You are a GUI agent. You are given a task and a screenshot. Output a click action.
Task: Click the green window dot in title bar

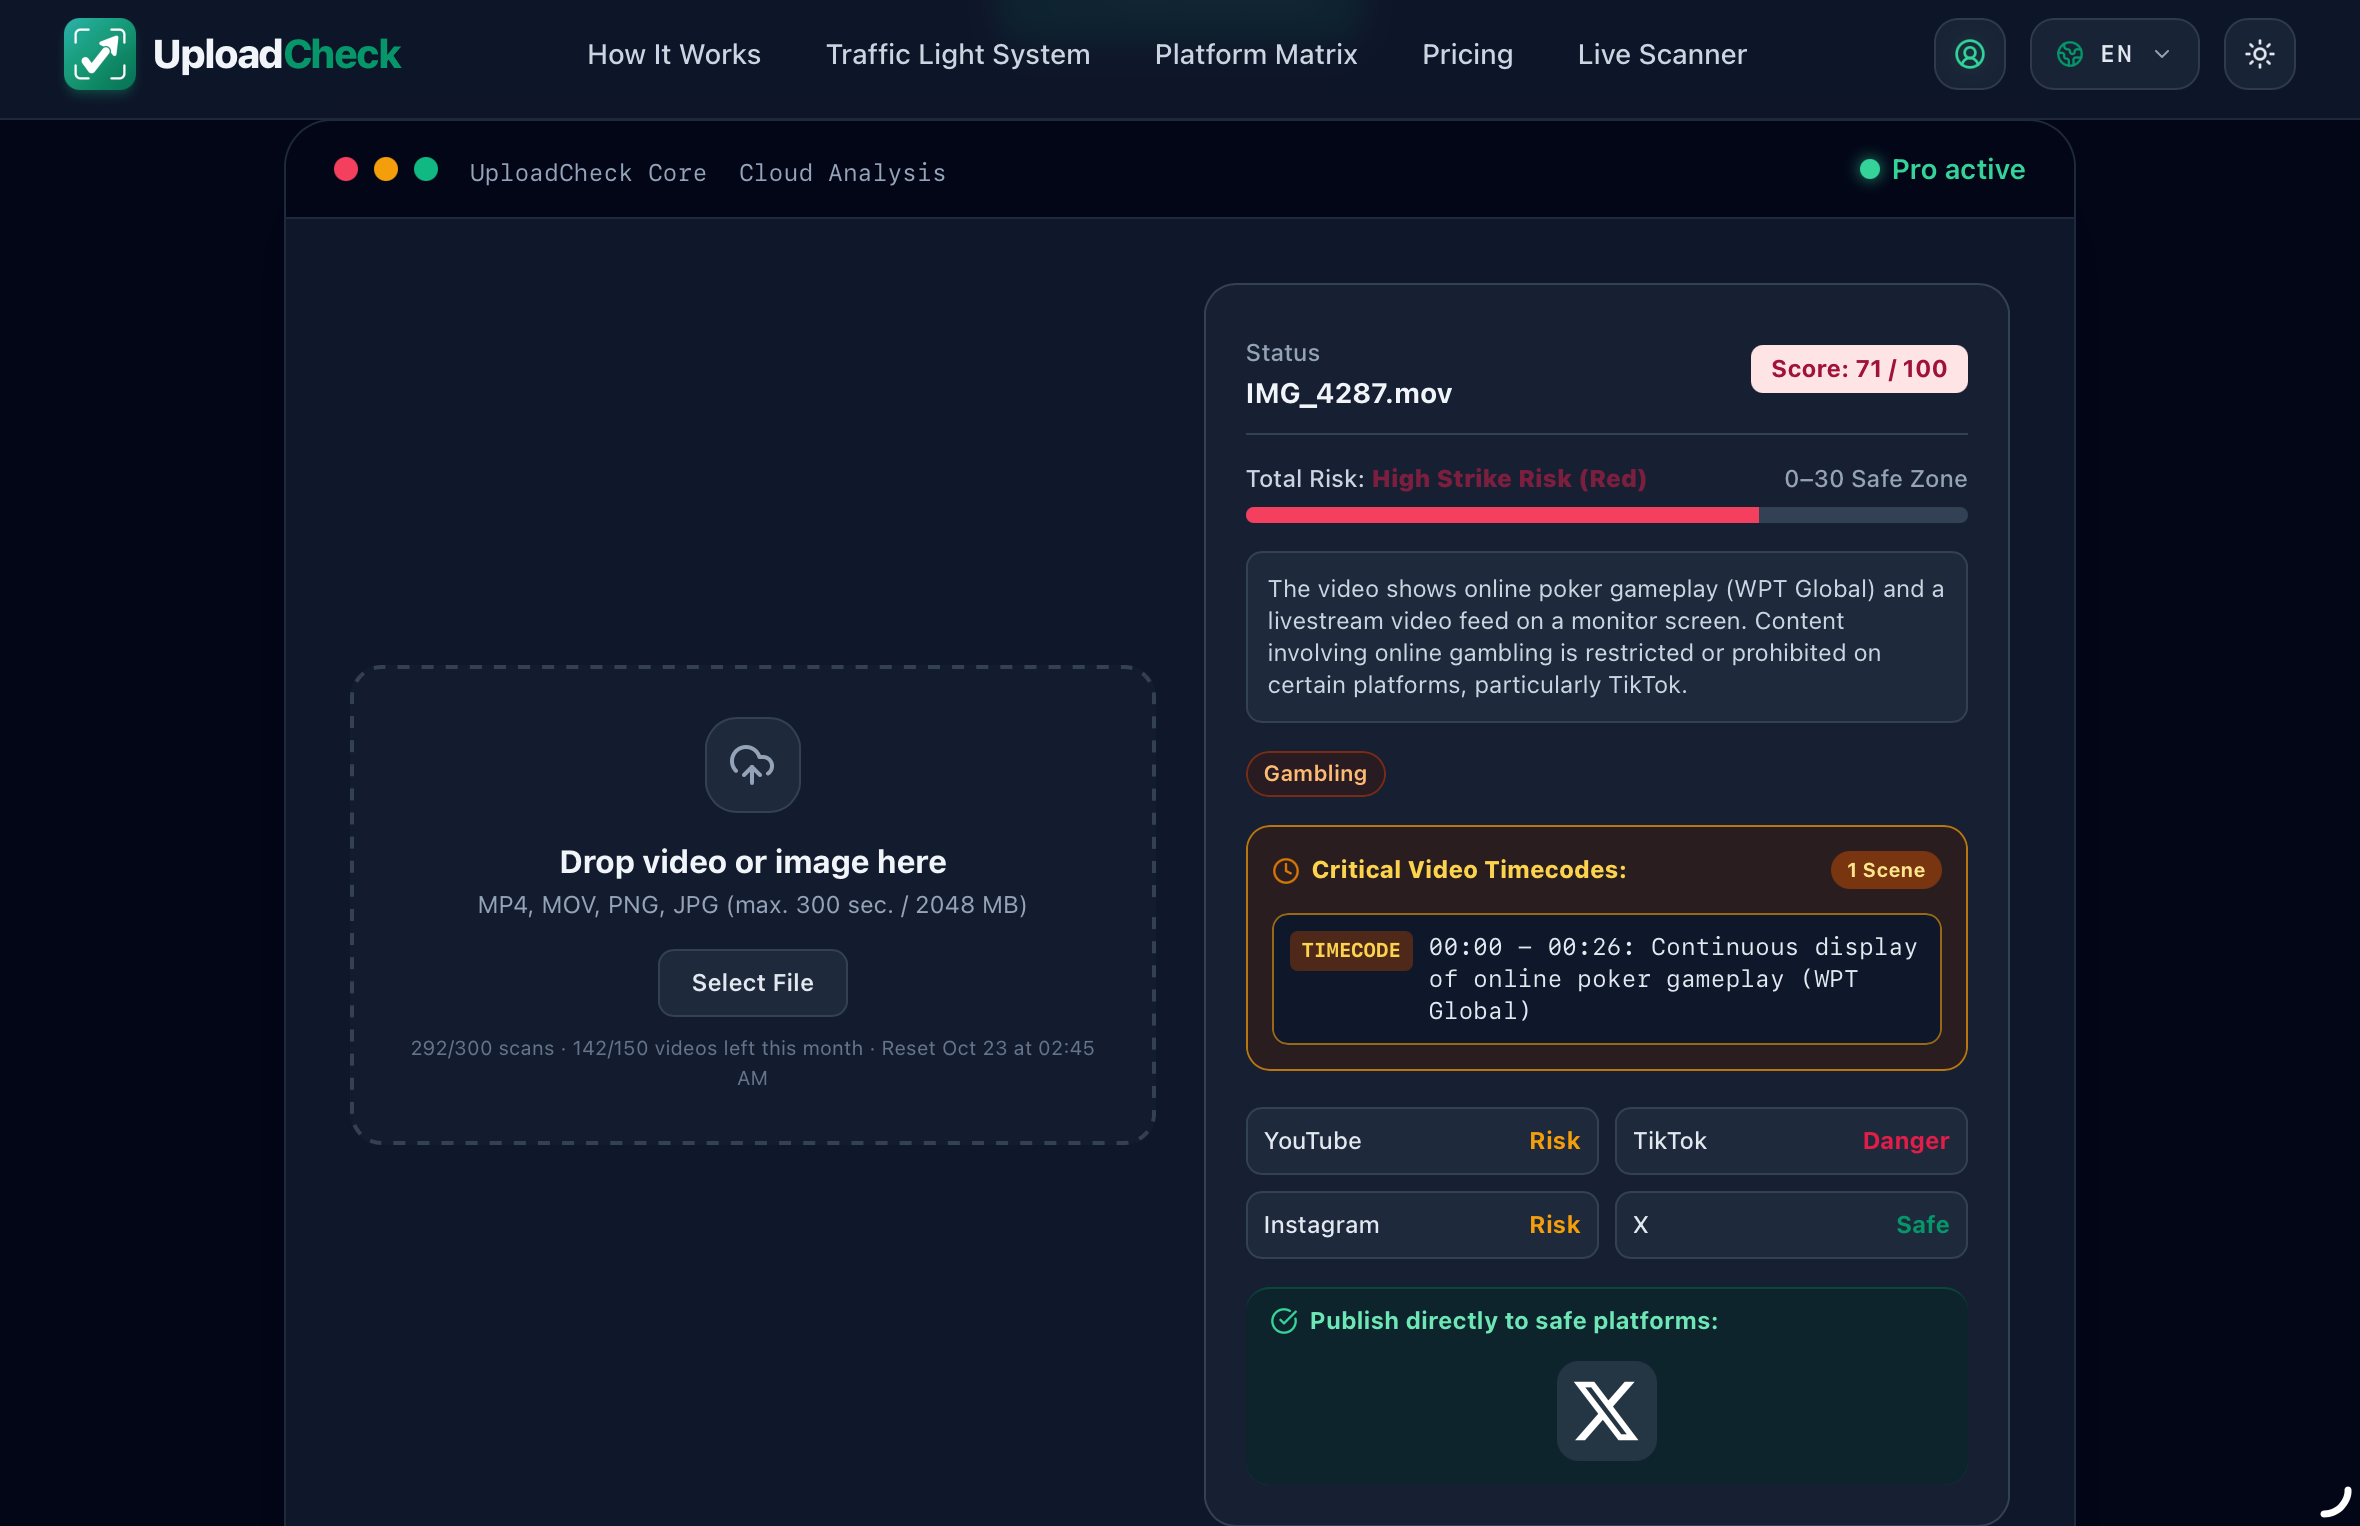pyautogui.click(x=425, y=170)
